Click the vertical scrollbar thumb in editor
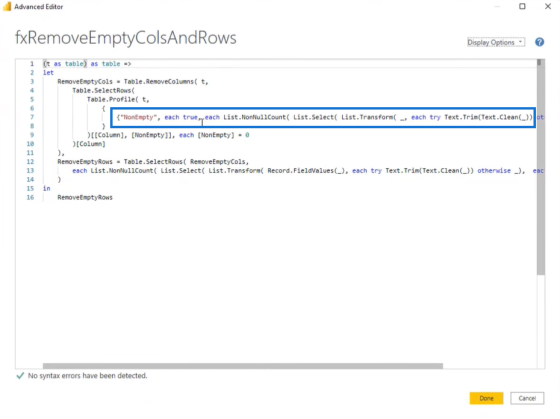560x419 pixels. [541, 167]
